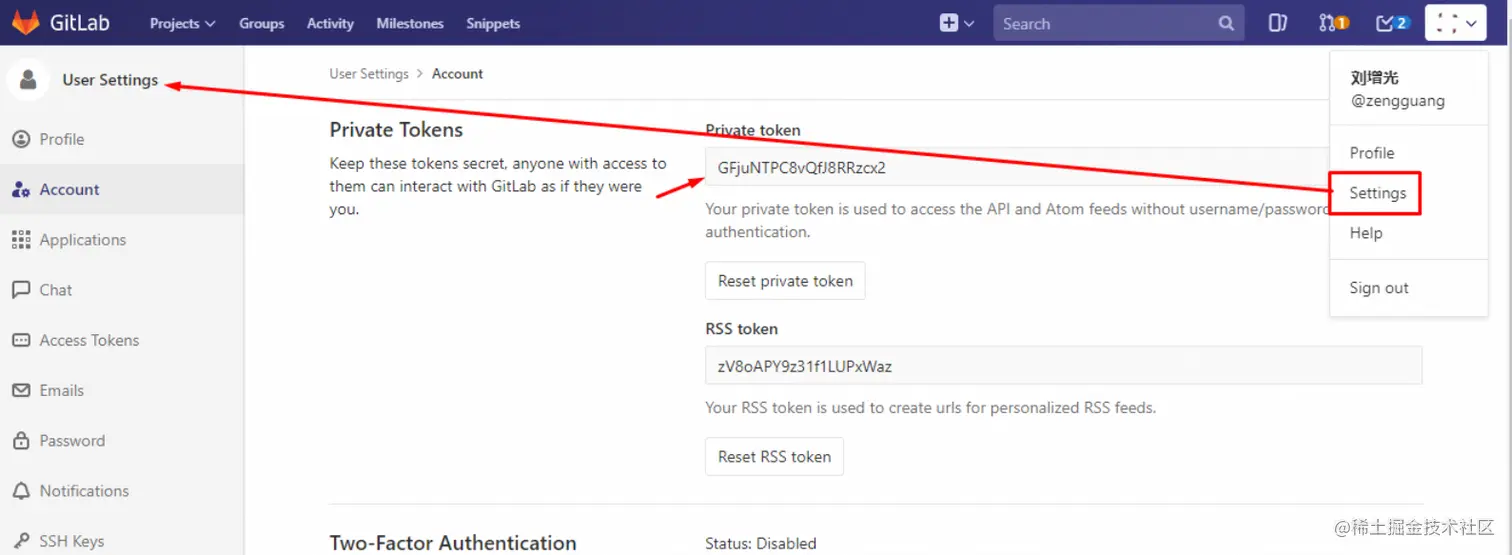Click User Settings breadcrumb link
The image size is (1512, 555).
click(x=369, y=74)
